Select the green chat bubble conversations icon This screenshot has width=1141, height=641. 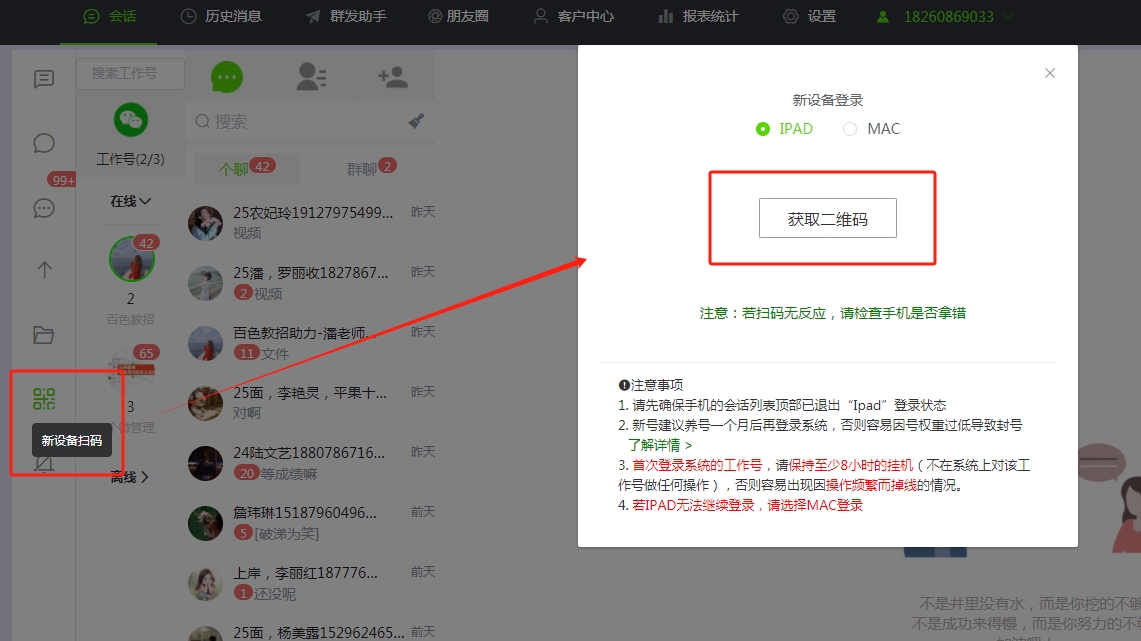click(227, 76)
